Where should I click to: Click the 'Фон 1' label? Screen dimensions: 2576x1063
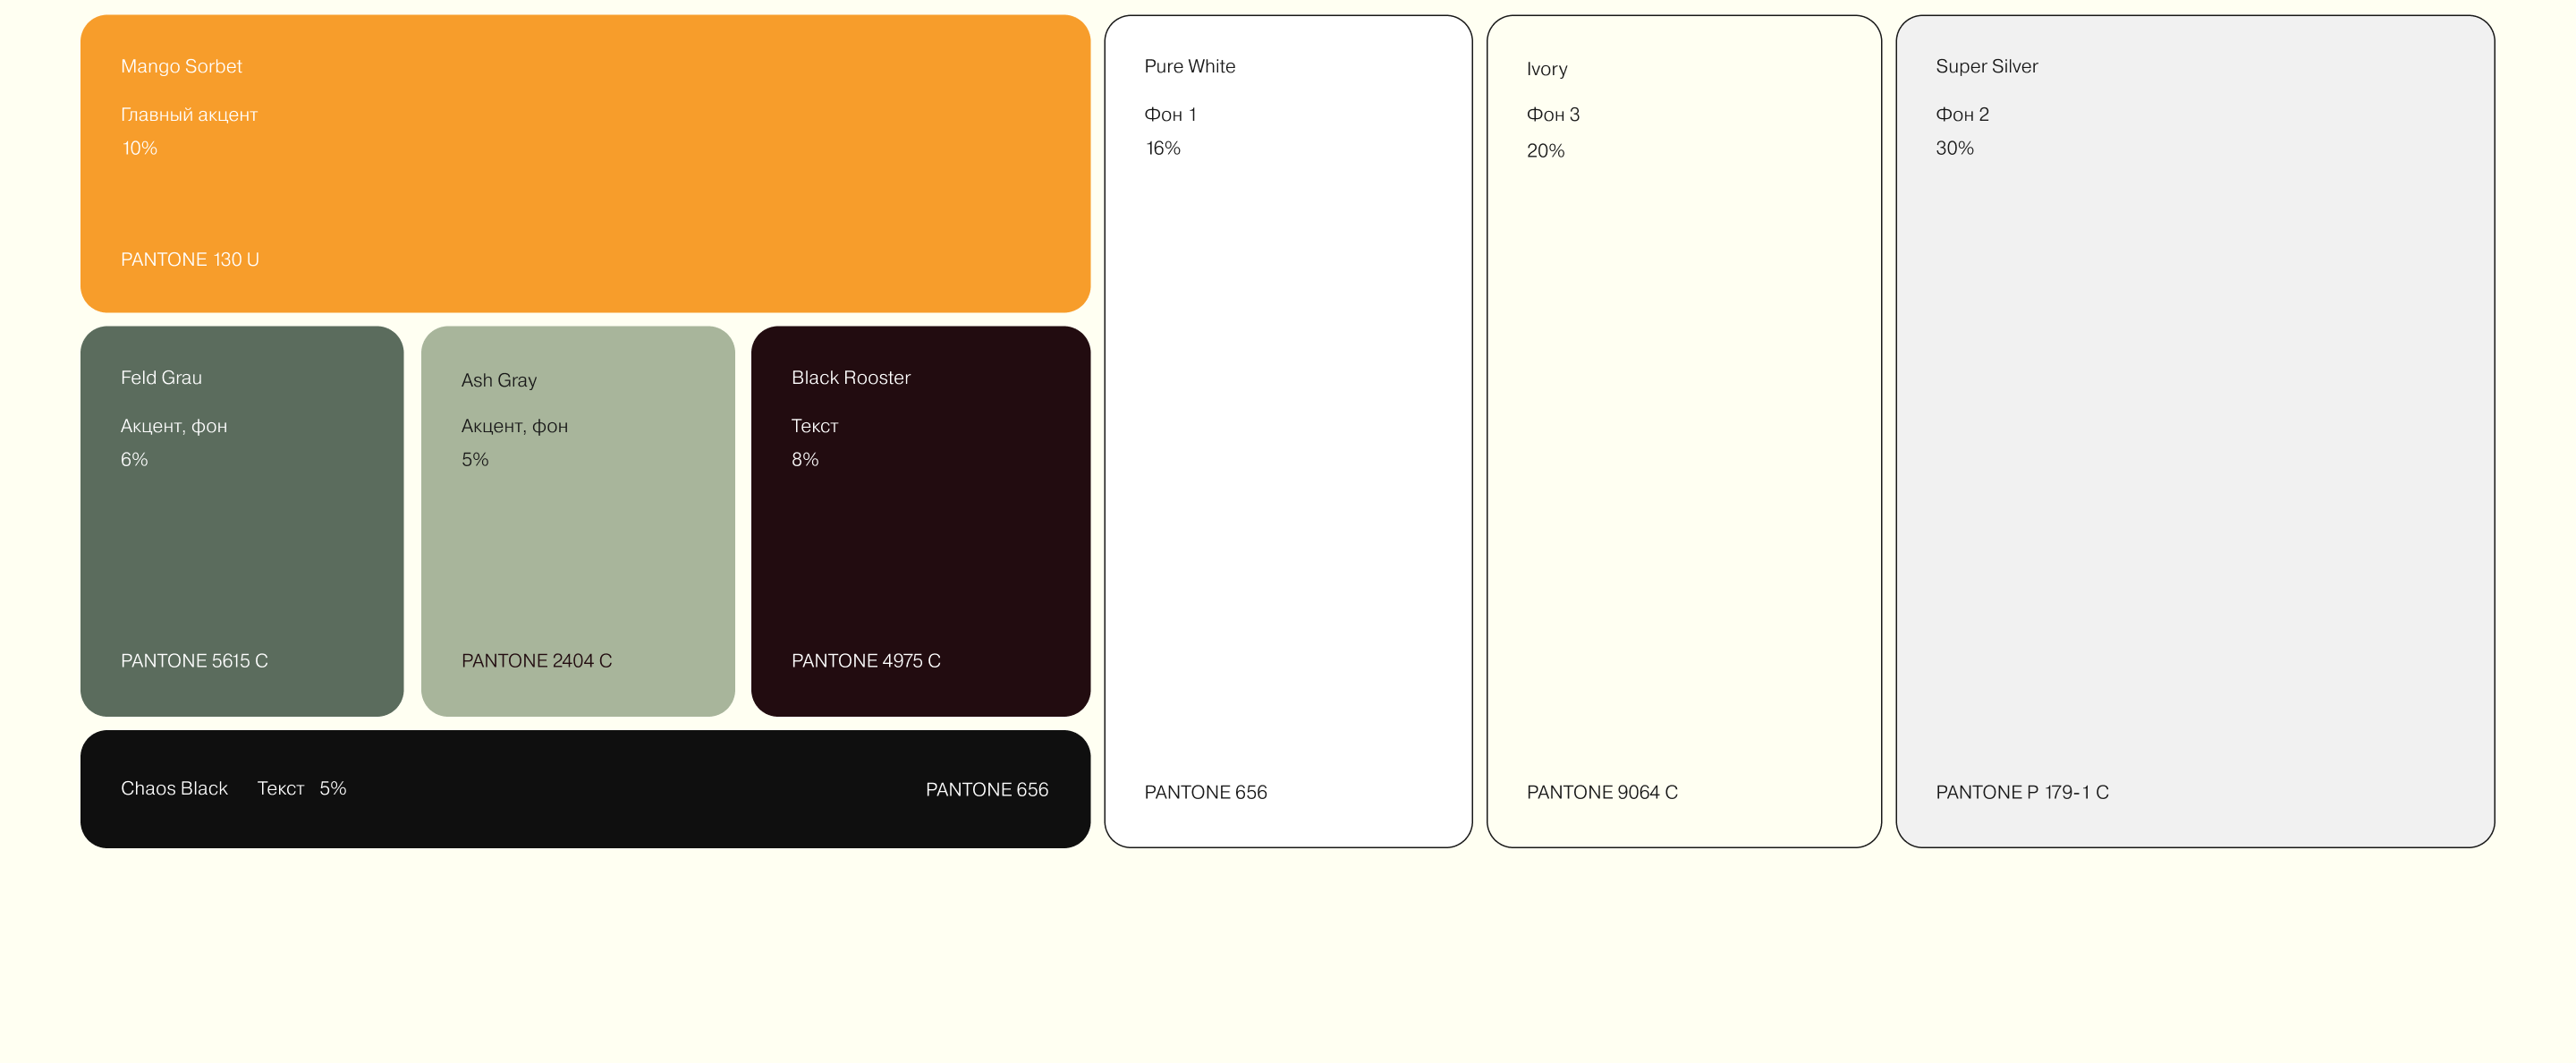coord(1170,115)
